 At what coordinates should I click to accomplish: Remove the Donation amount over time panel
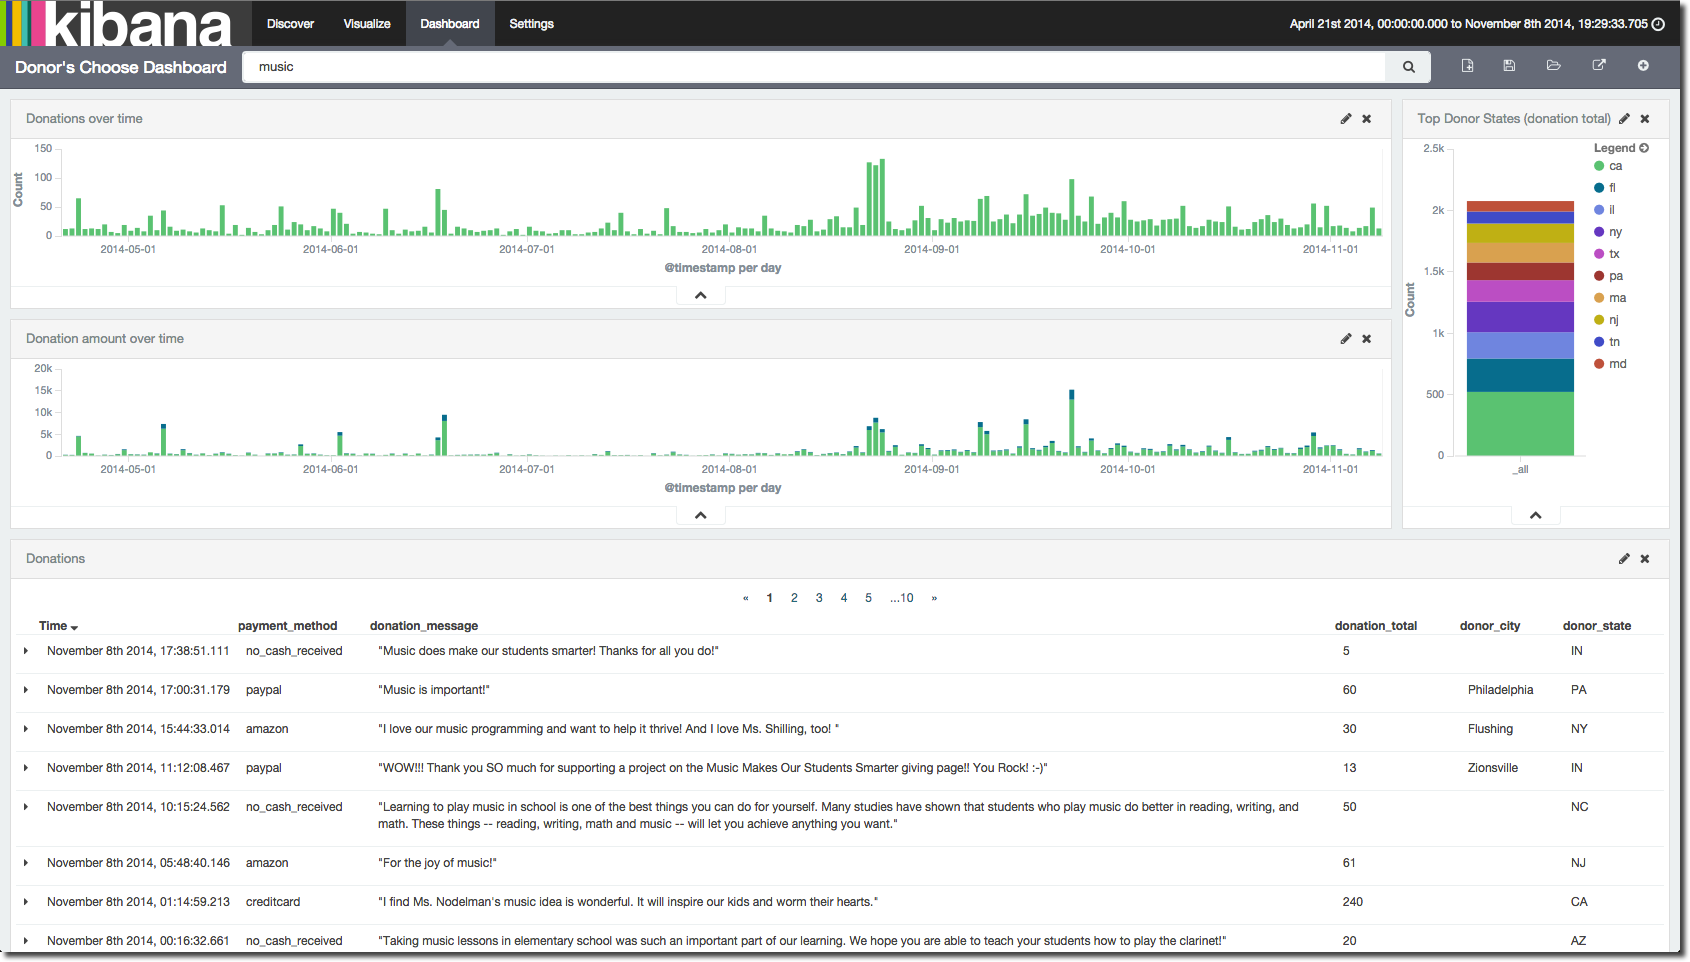pyautogui.click(x=1367, y=339)
